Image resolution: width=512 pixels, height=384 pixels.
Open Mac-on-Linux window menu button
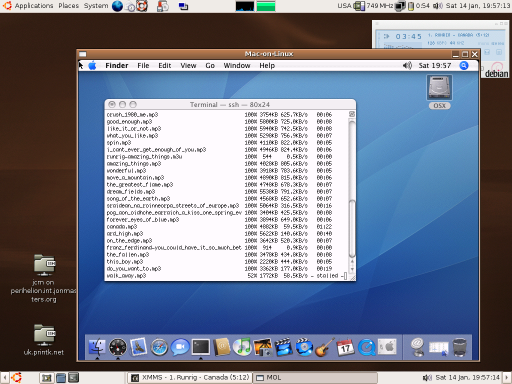(83, 54)
